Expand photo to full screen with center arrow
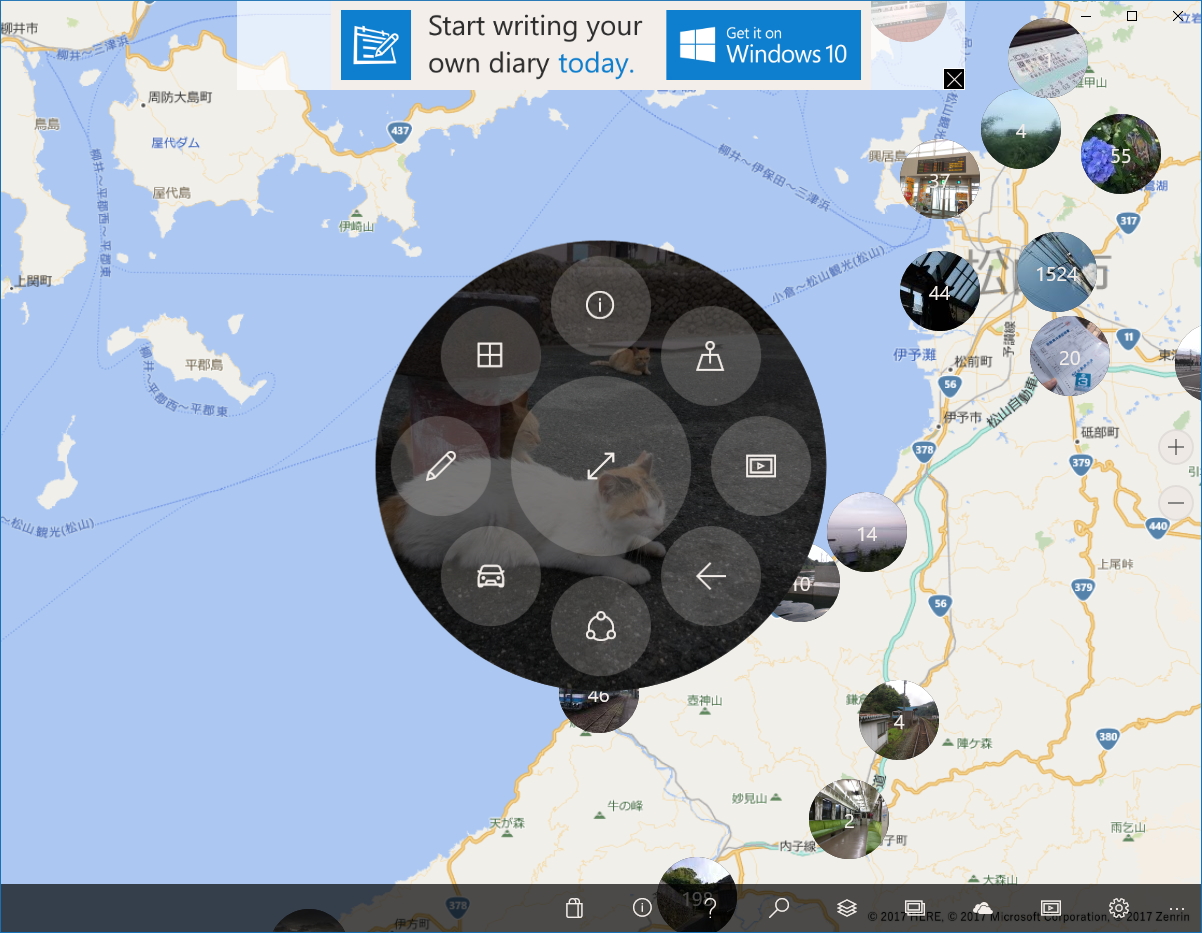1202x933 pixels. click(600, 466)
